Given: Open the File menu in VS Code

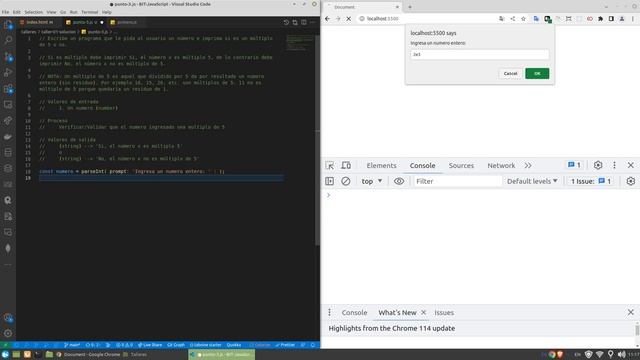Looking at the screenshot, I should [x=5, y=12].
